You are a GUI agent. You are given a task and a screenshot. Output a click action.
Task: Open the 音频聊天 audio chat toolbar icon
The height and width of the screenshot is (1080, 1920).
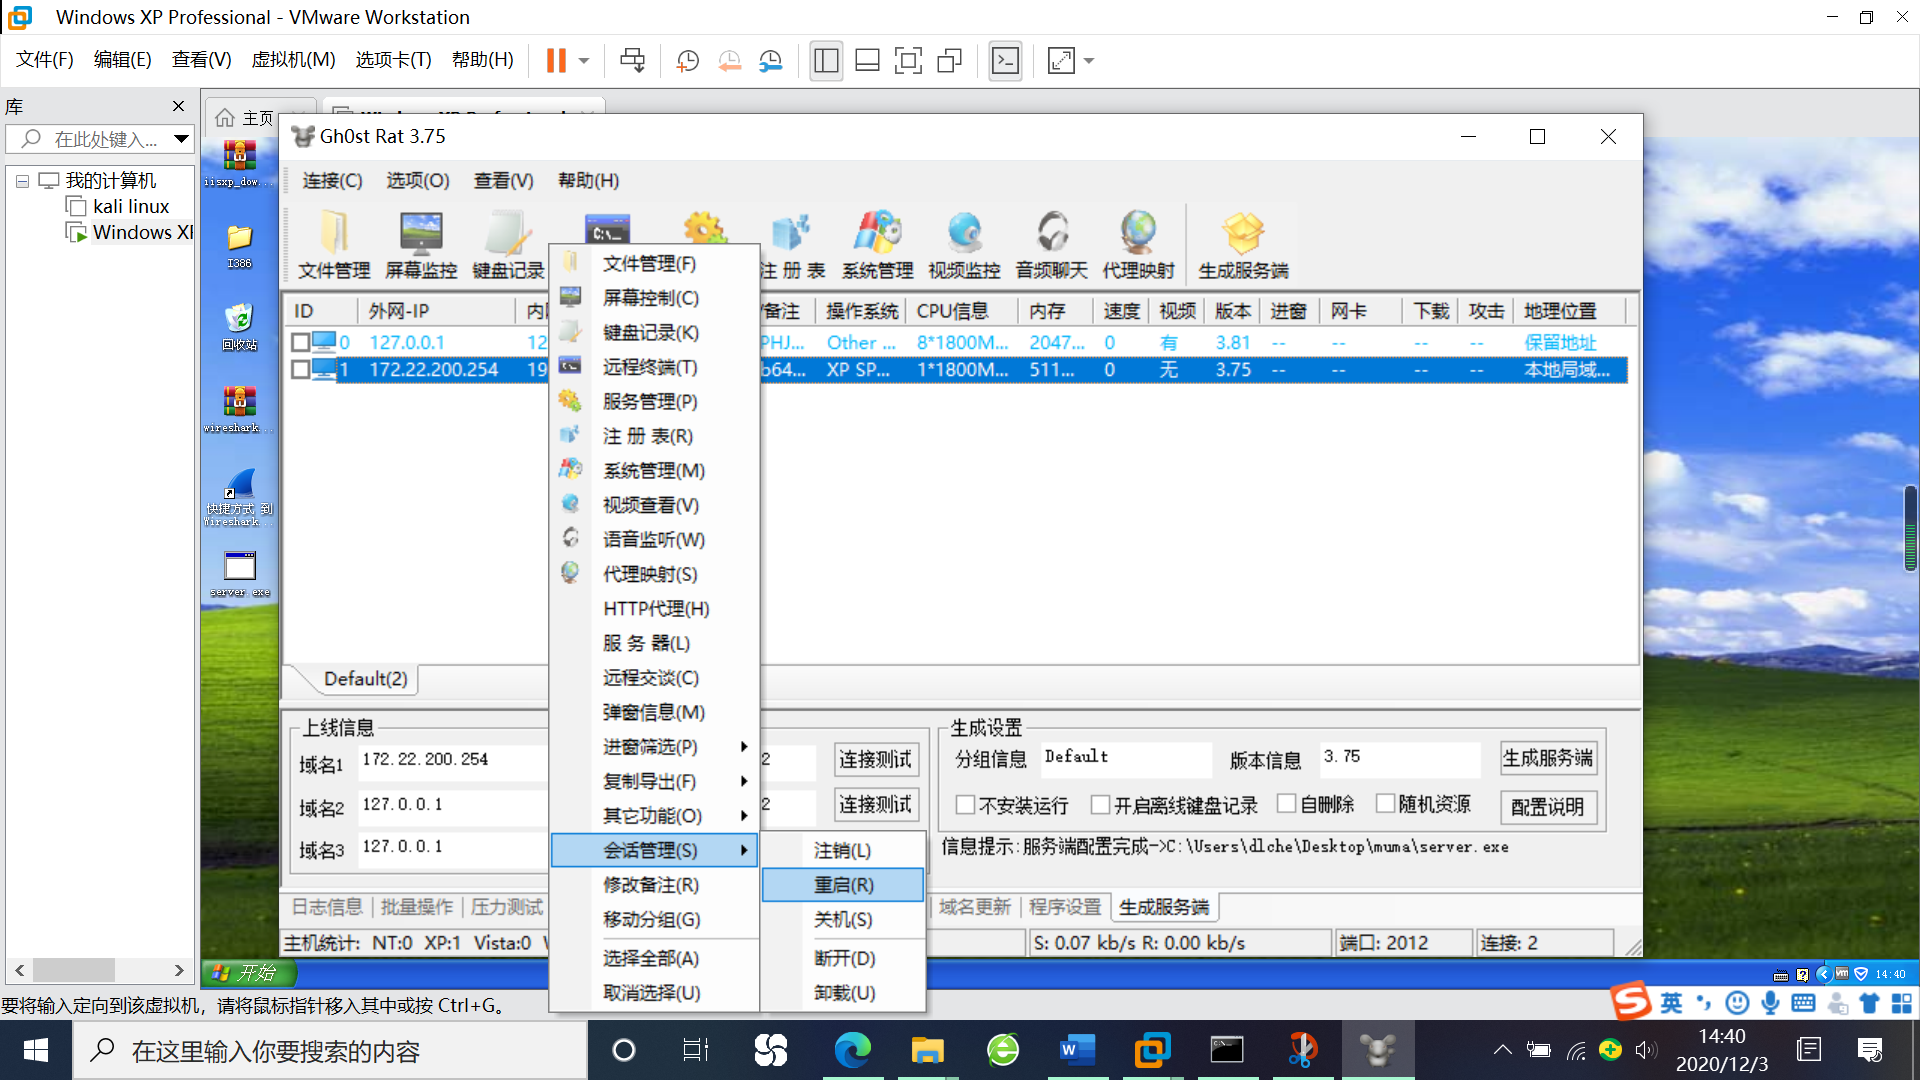tap(1051, 245)
